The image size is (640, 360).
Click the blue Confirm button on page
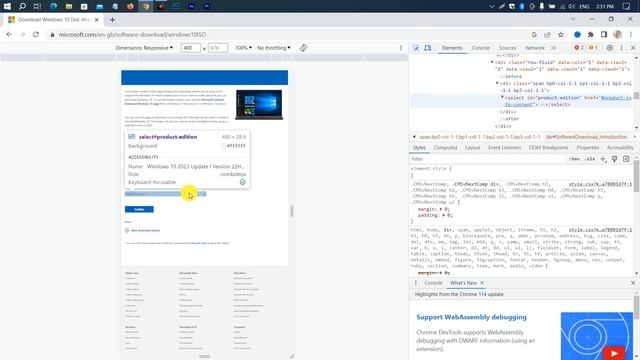139,209
